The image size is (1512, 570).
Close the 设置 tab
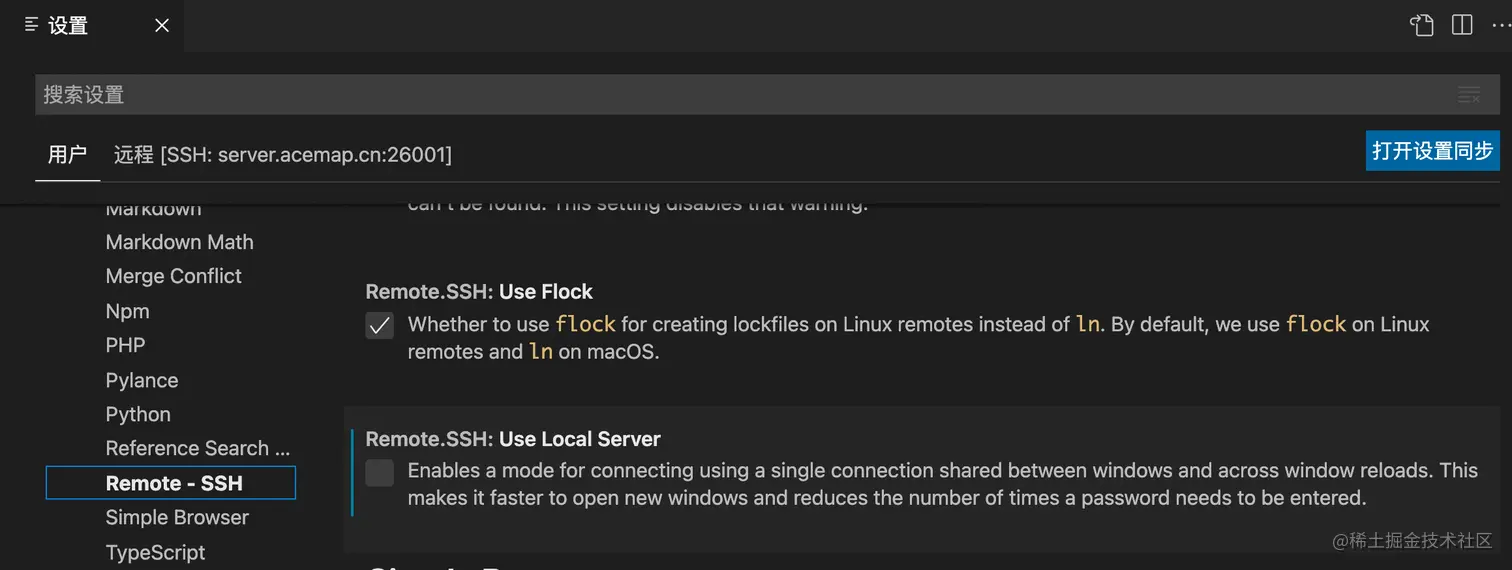pyautogui.click(x=161, y=26)
